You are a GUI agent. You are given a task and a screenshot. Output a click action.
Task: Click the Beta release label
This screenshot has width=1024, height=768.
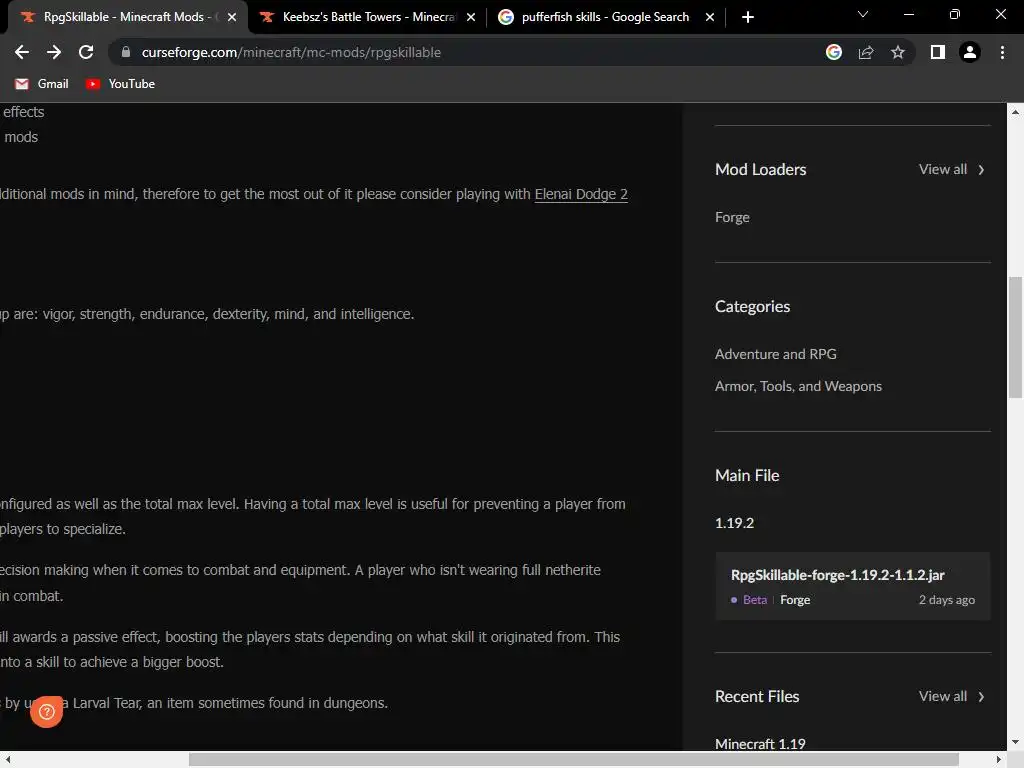point(754,600)
